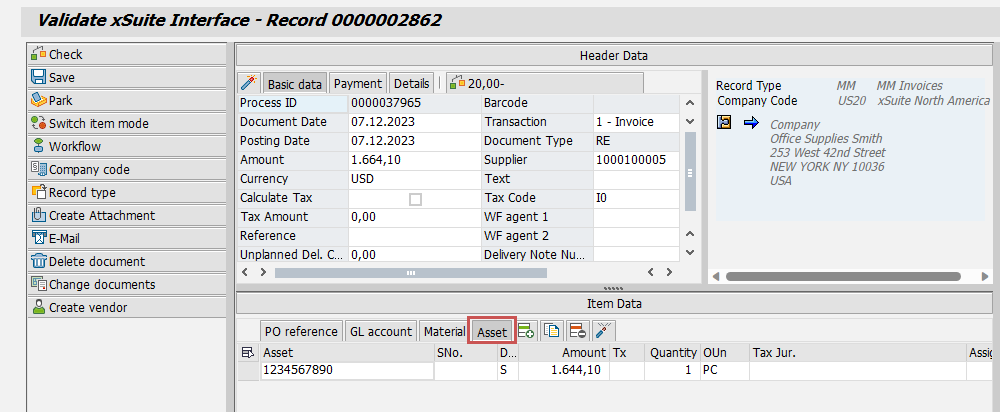Open the table settings icon left of Asset column

(248, 352)
